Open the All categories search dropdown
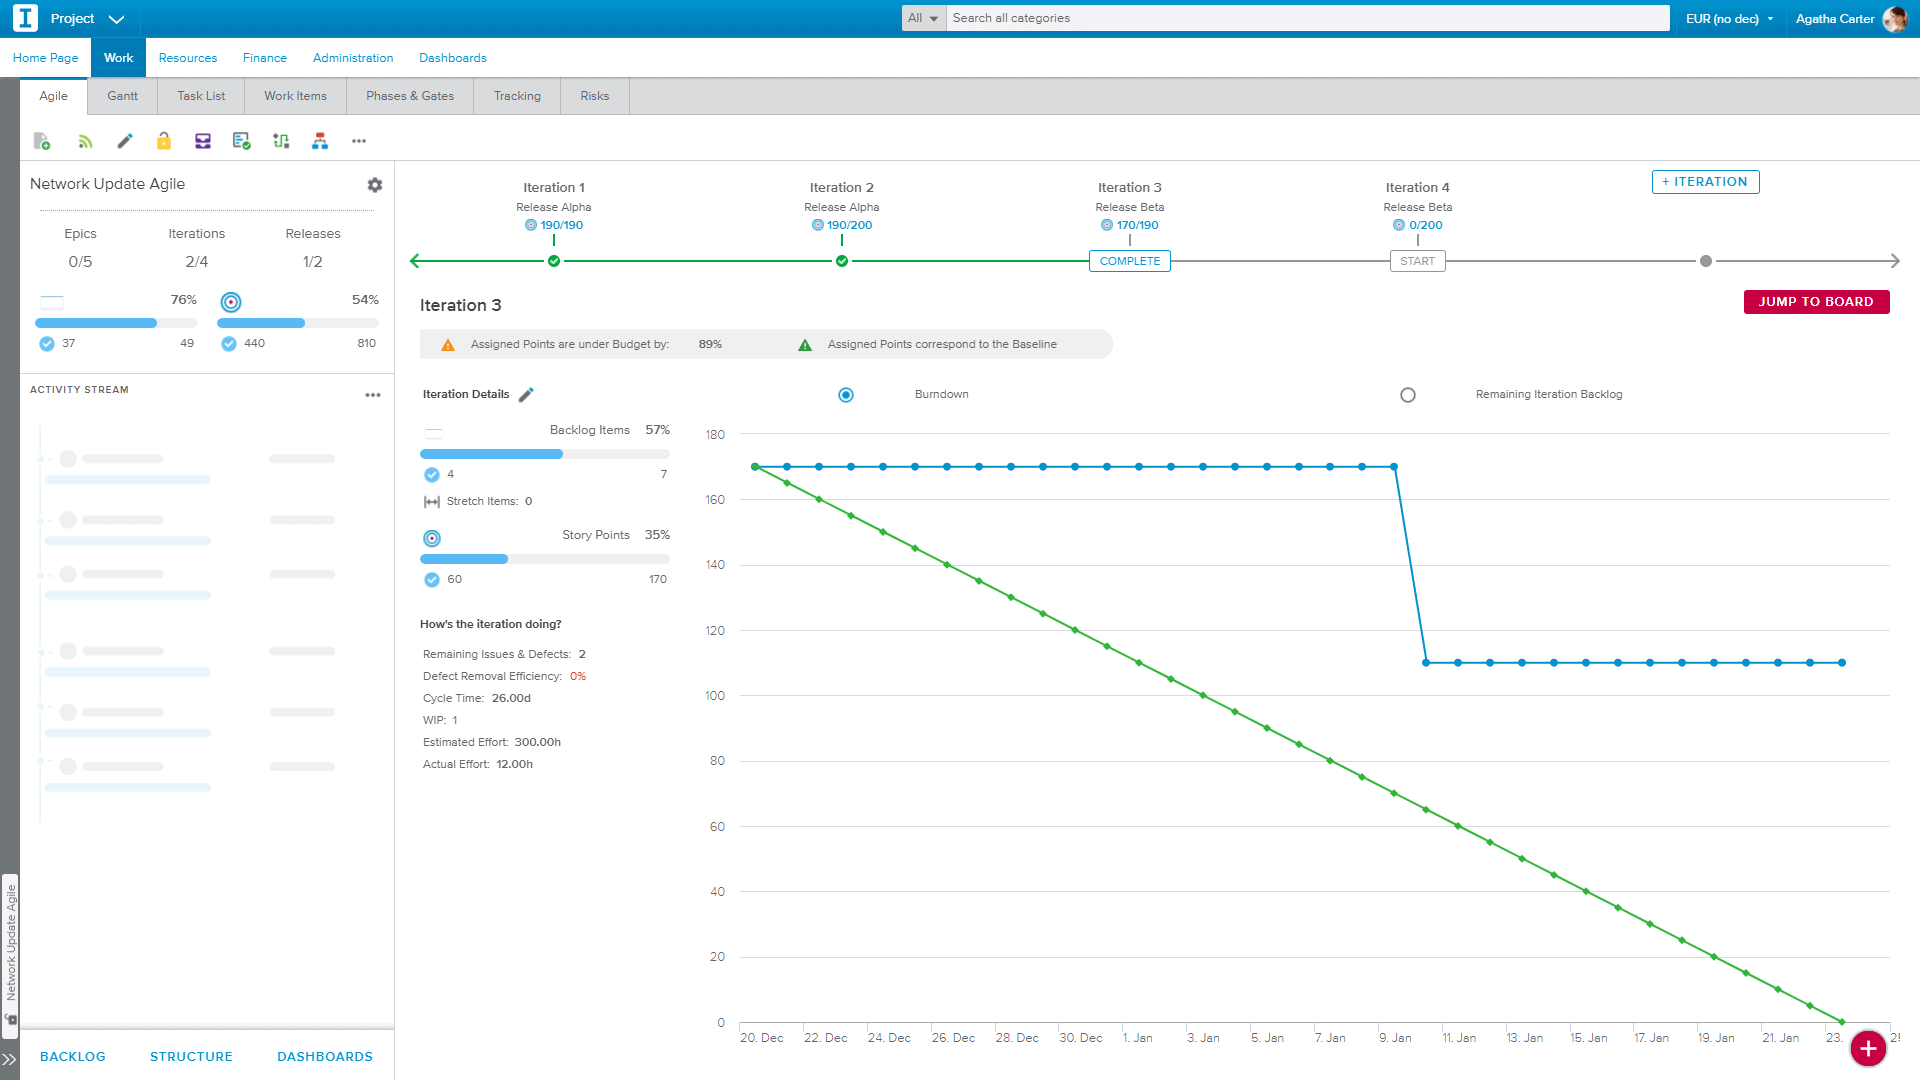The width and height of the screenshot is (1920, 1080). pyautogui.click(x=923, y=18)
